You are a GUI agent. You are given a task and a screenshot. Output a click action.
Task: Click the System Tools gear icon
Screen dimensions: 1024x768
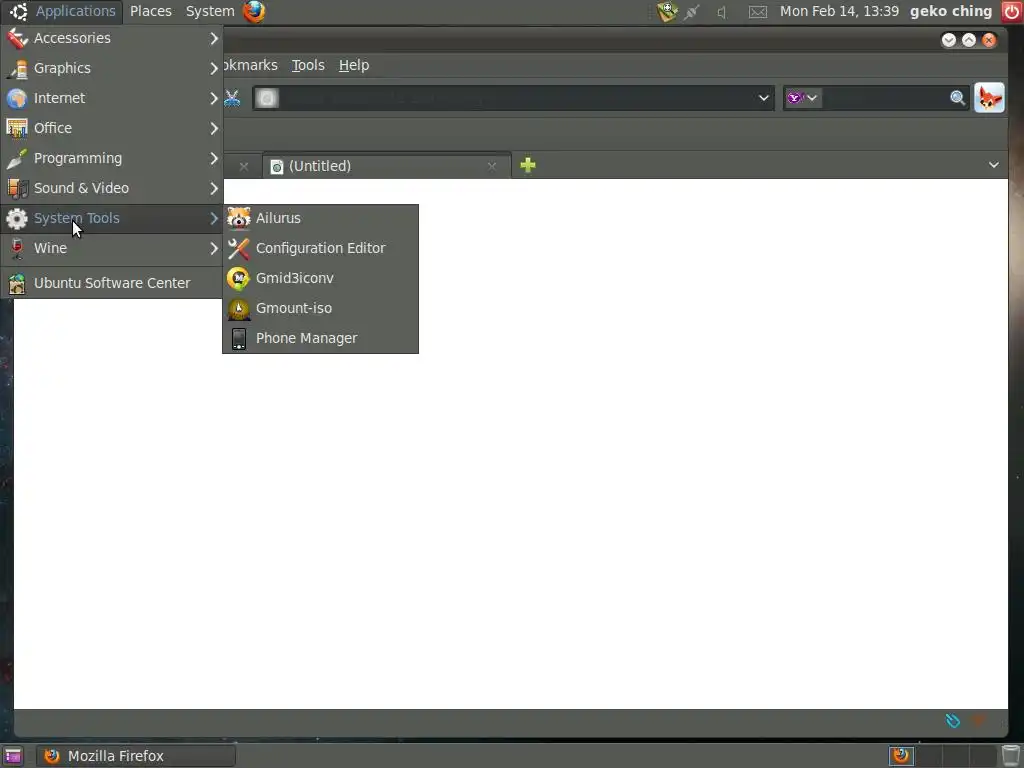[17, 218]
